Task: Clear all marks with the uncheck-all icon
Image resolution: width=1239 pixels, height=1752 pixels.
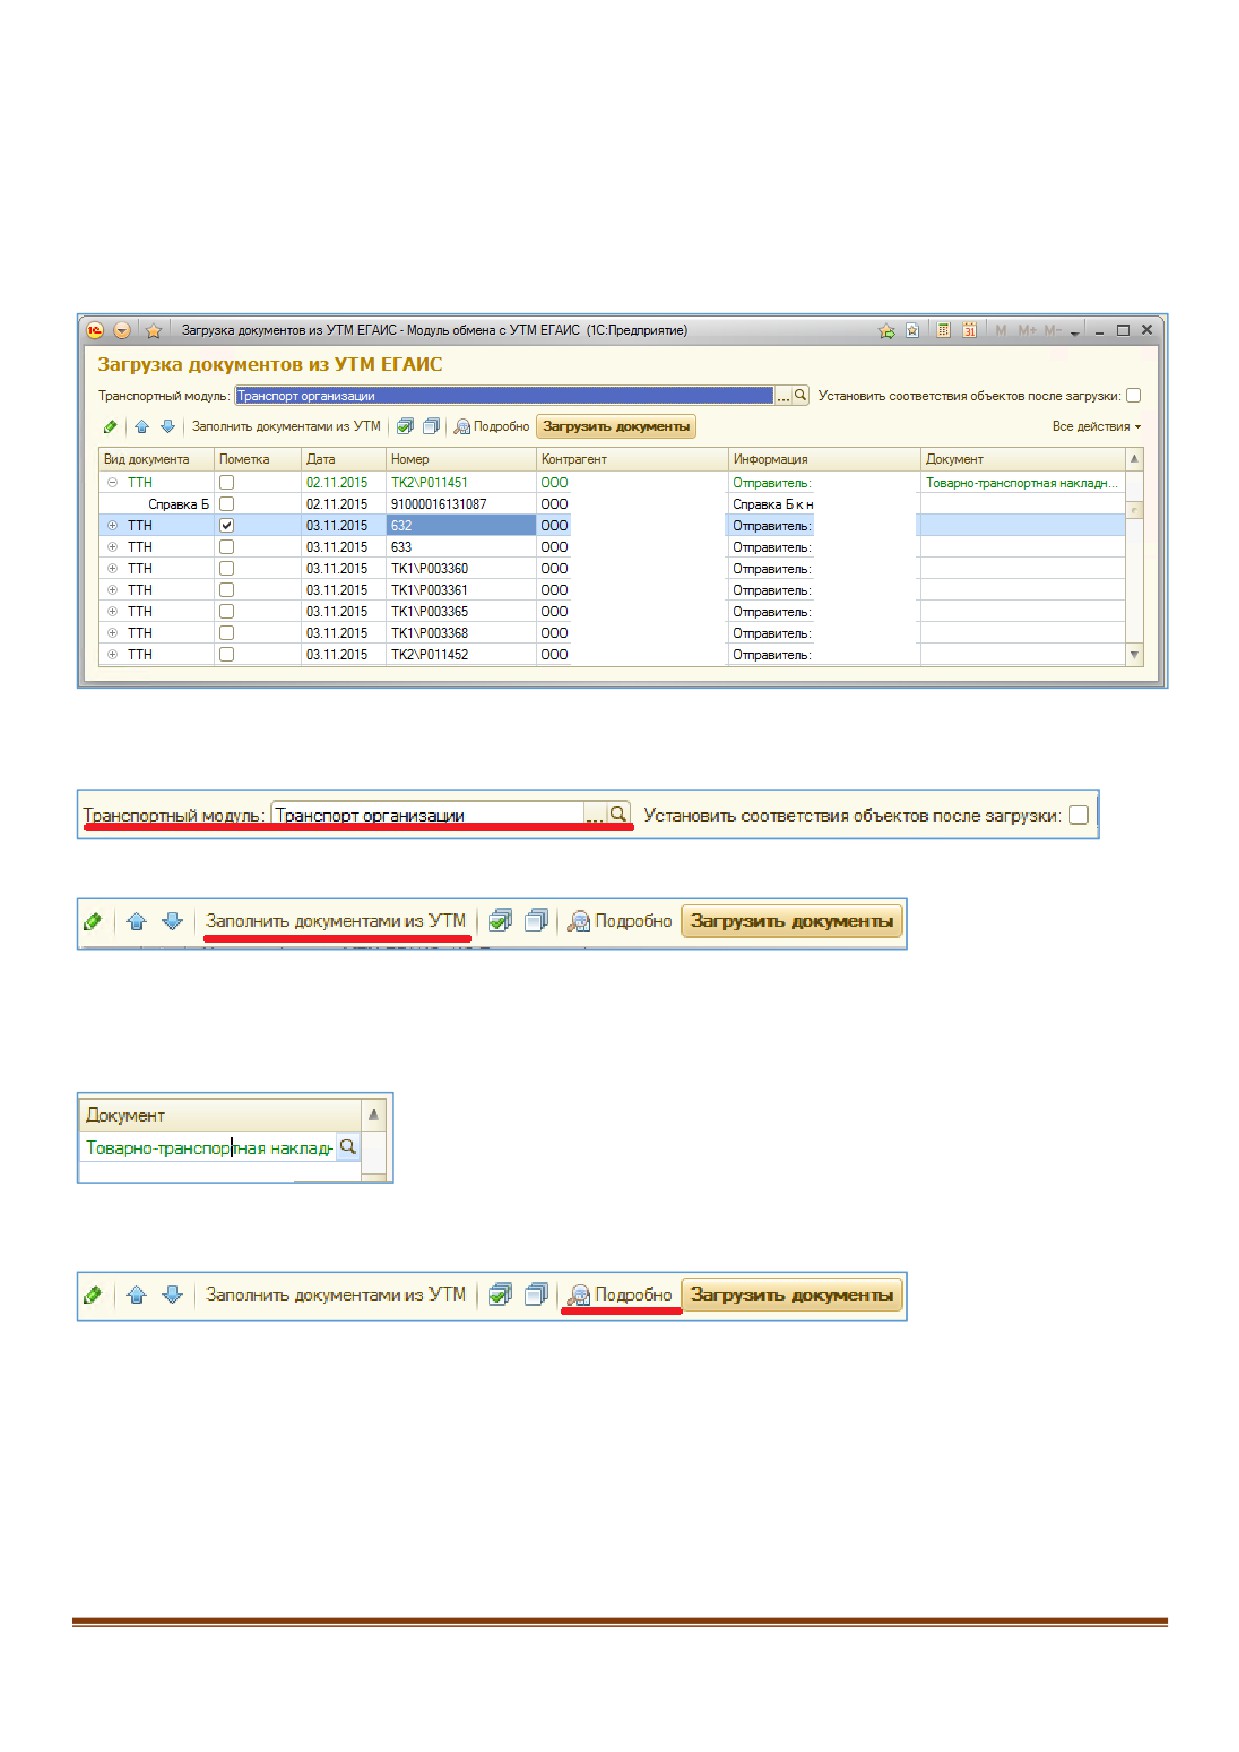Action: 431,427
